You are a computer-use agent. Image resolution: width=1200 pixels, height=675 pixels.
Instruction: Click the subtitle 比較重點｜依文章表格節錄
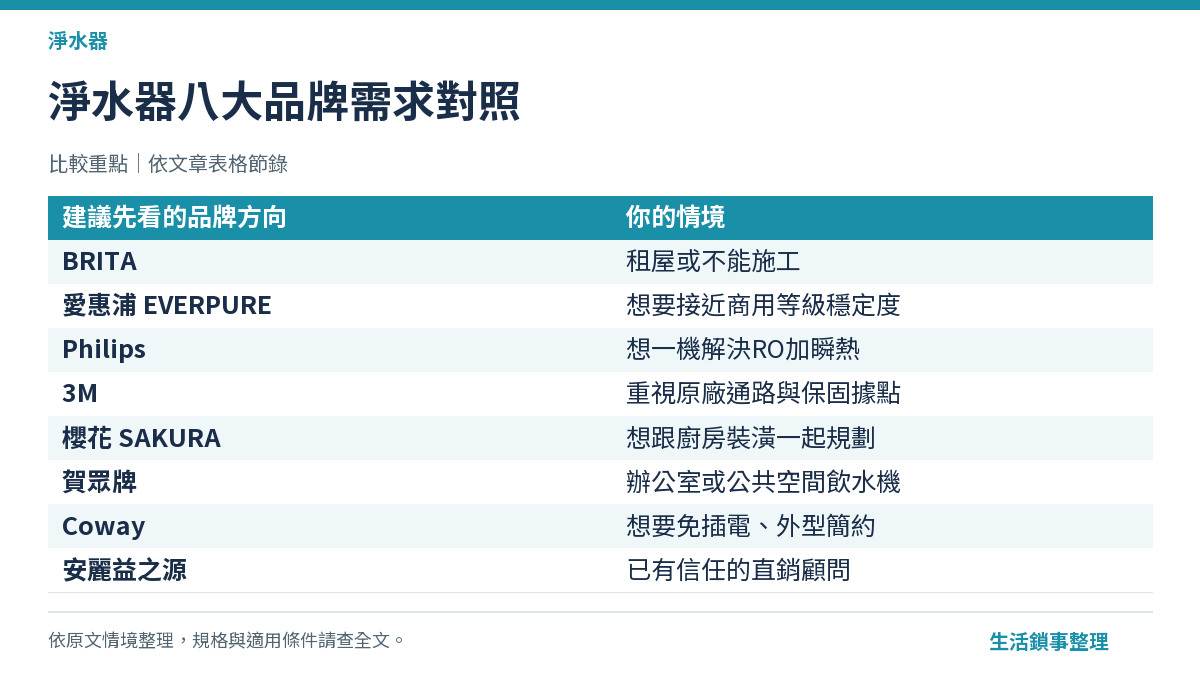point(168,164)
